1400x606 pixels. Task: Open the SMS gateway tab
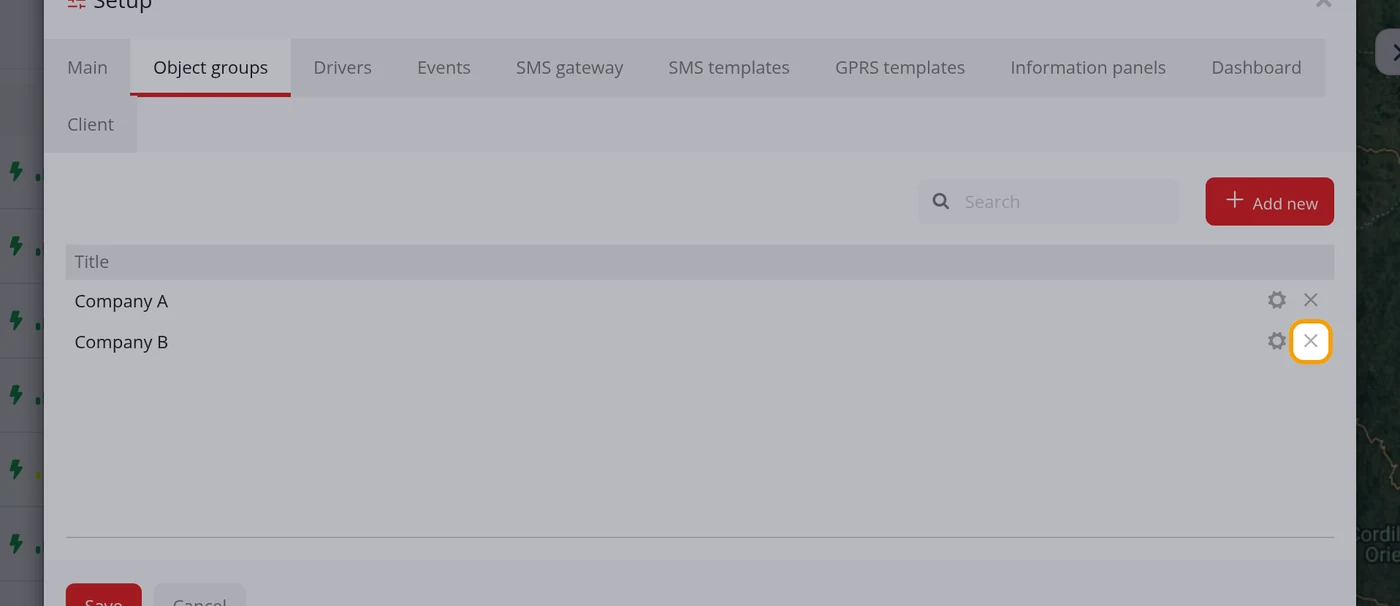(569, 67)
